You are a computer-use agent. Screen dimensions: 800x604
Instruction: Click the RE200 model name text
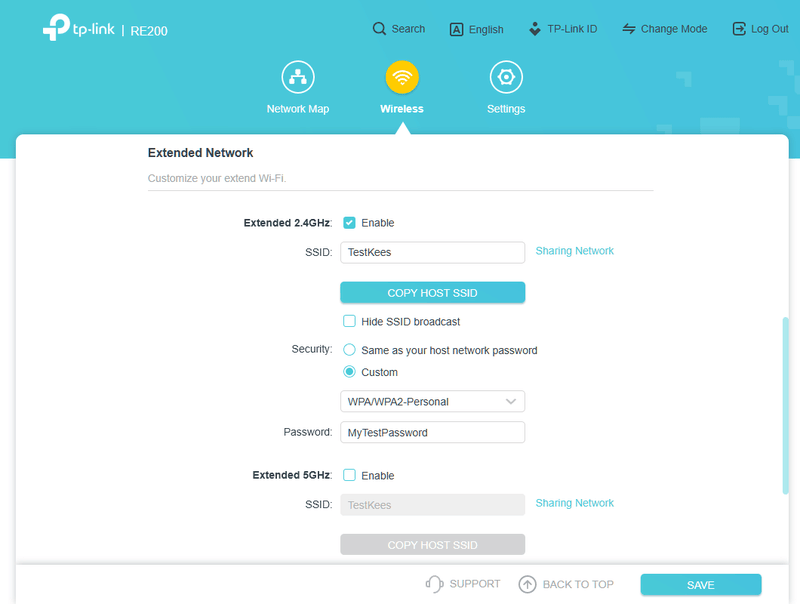click(149, 31)
